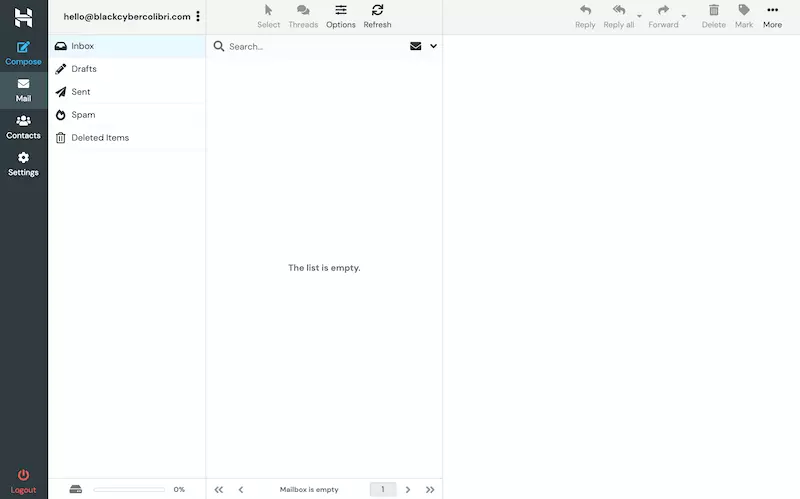Click the page number field showing 1
This screenshot has width=800, height=499.
383,489
